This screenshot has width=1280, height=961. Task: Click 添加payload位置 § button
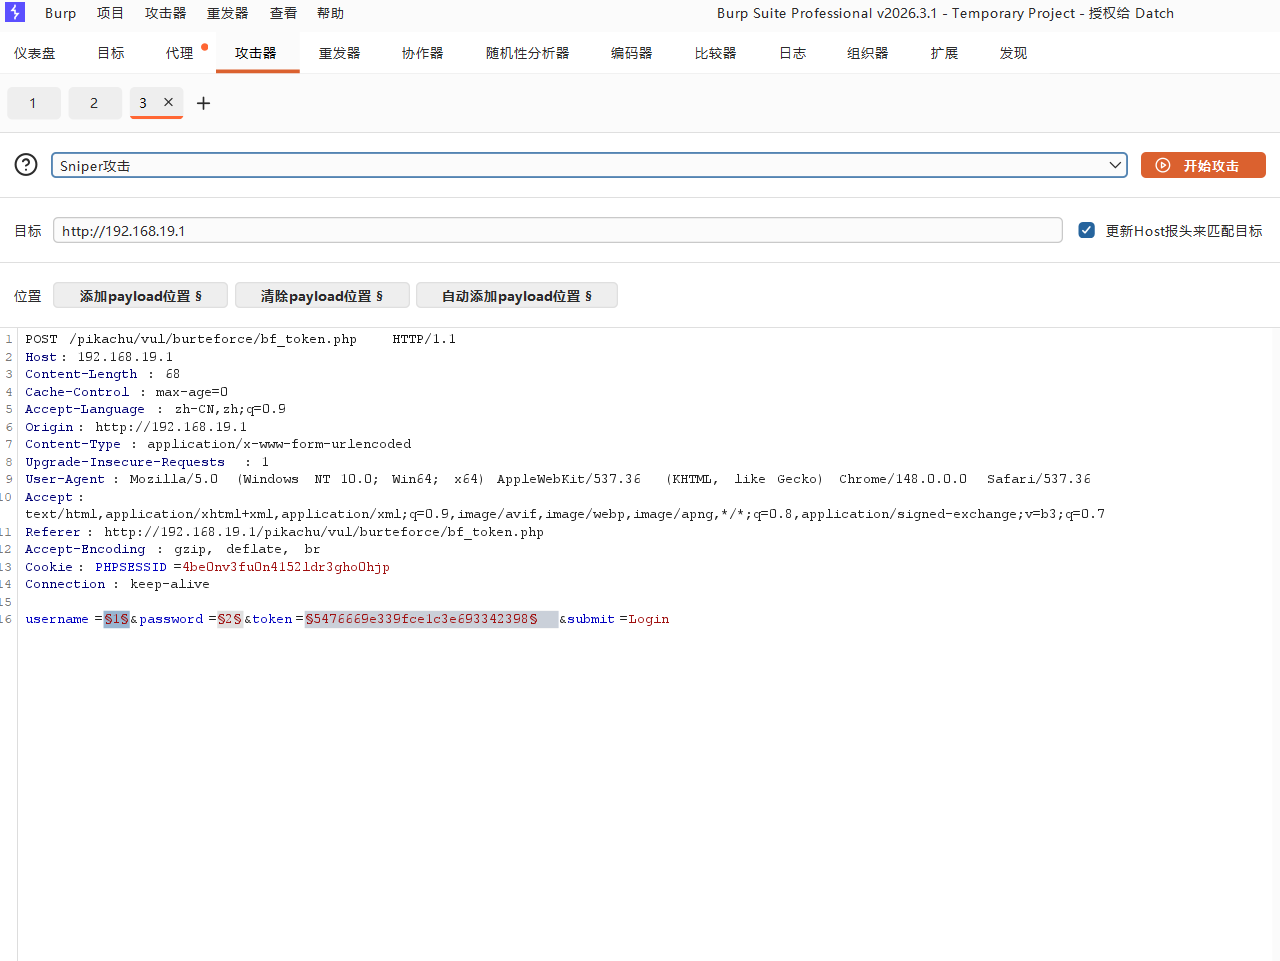coord(140,296)
